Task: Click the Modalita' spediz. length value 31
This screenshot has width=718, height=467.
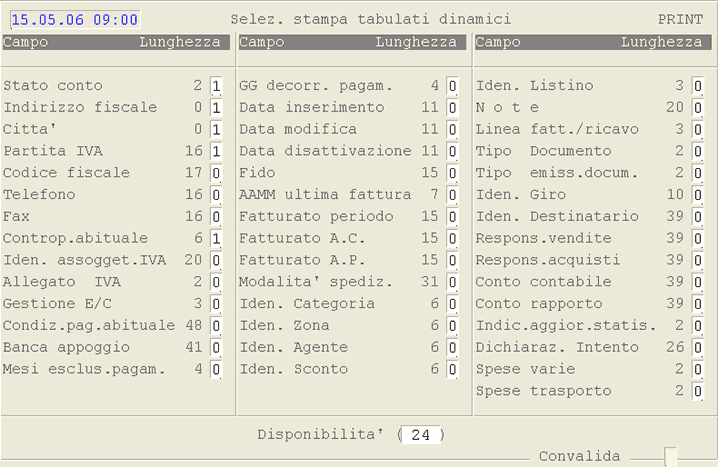Action: pyautogui.click(x=430, y=282)
